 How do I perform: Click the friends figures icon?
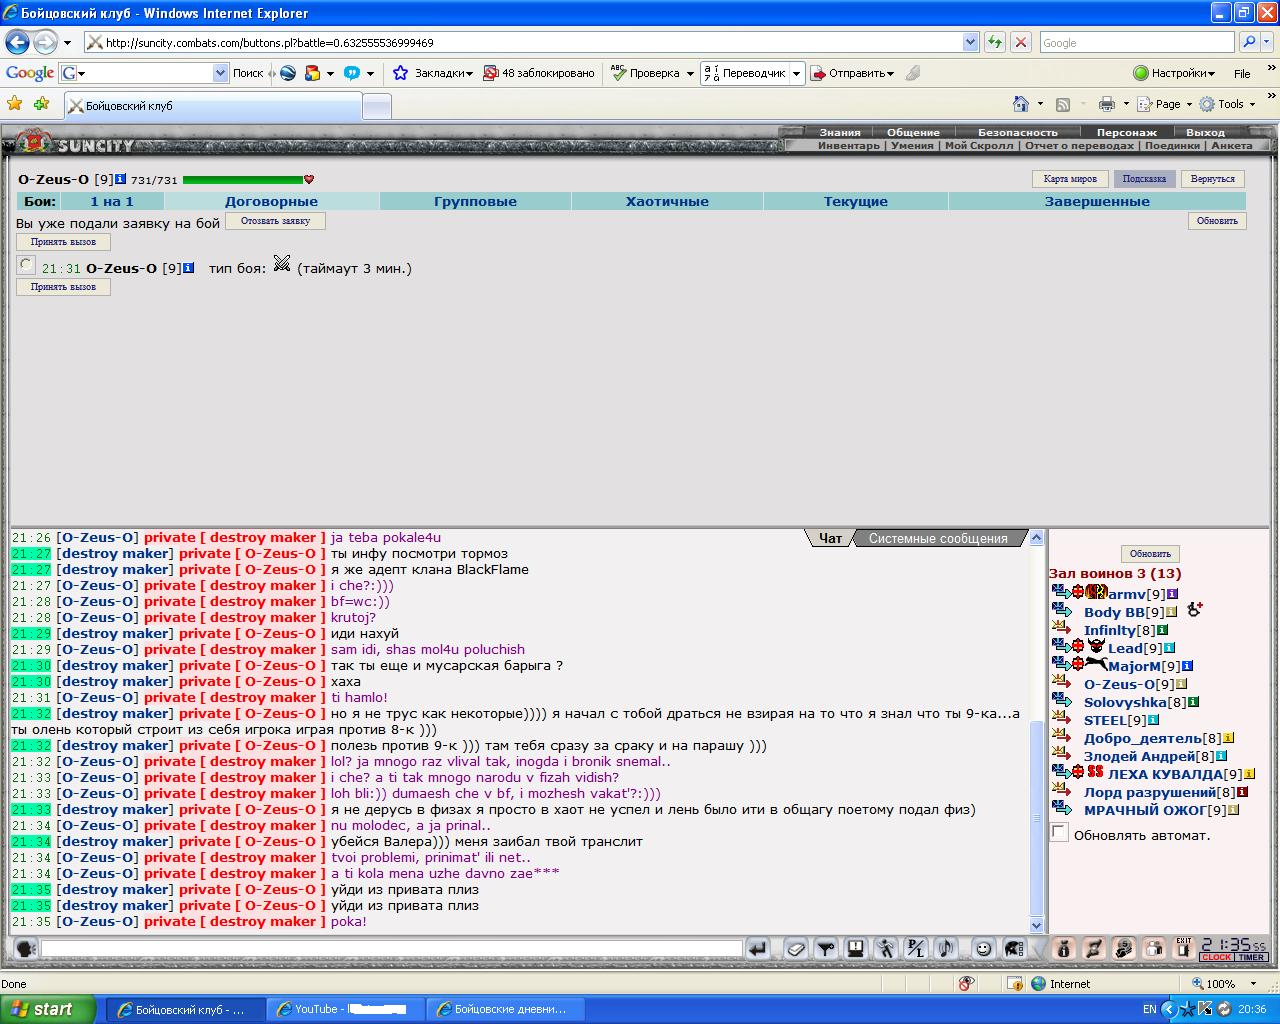[x=1154, y=948]
